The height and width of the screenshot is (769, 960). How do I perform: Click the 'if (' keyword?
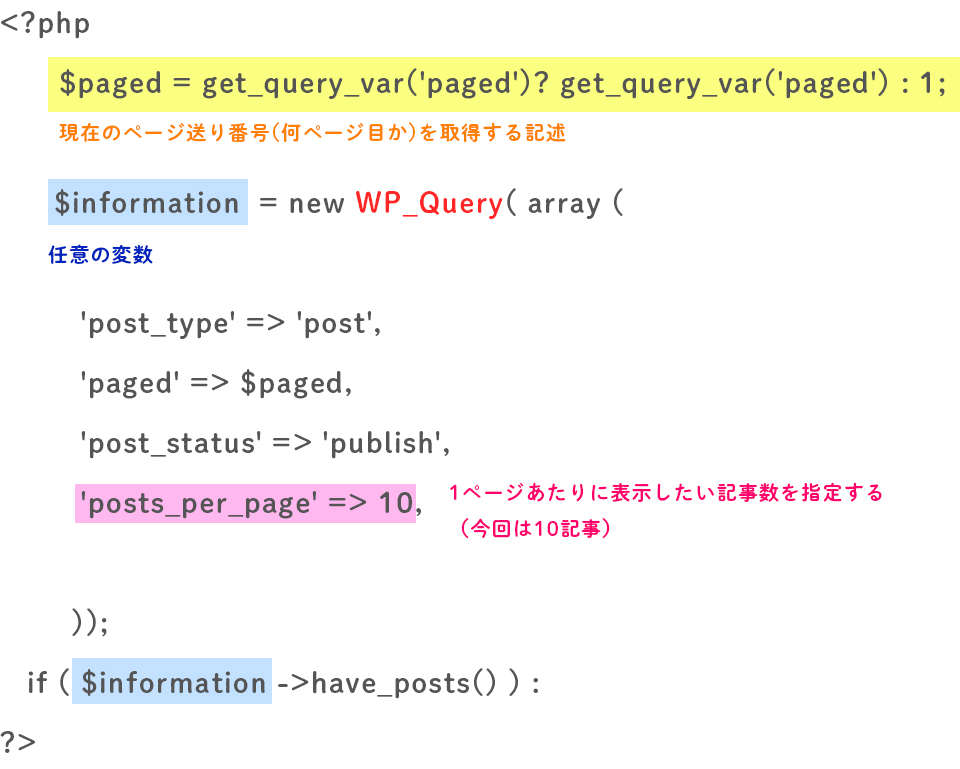[47, 683]
